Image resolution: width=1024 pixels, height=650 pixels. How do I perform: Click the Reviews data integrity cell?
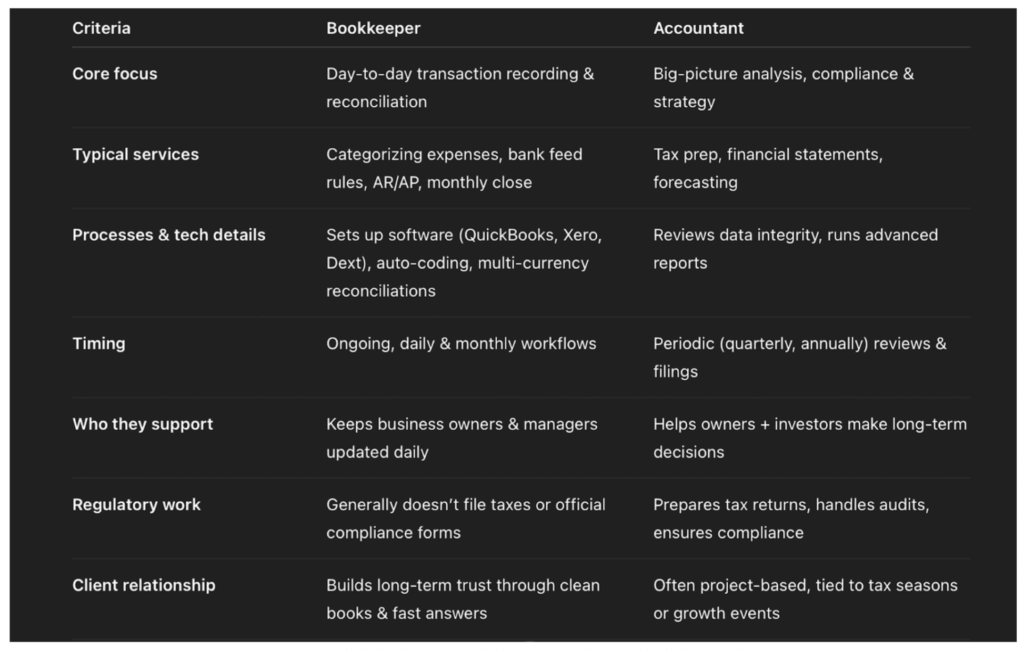tap(795, 249)
